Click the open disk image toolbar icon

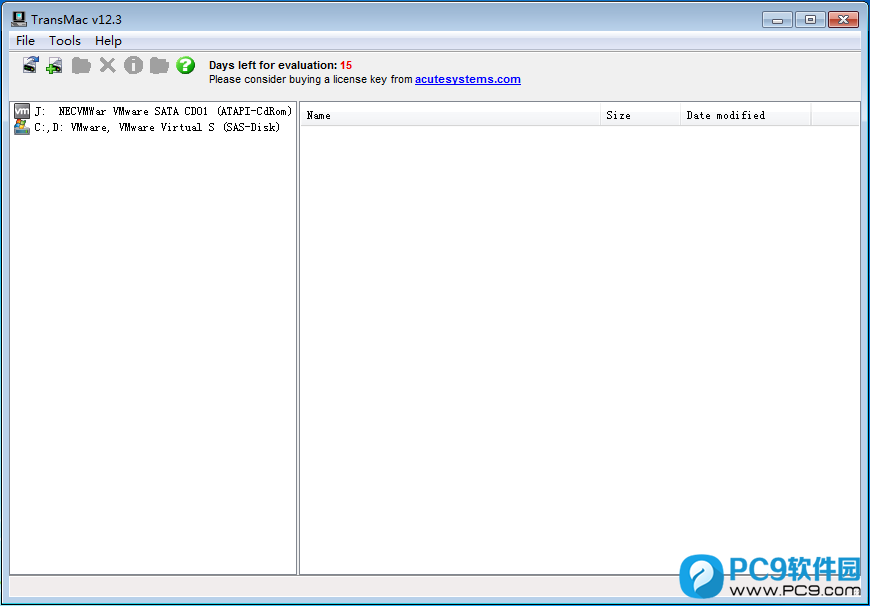tap(31, 65)
